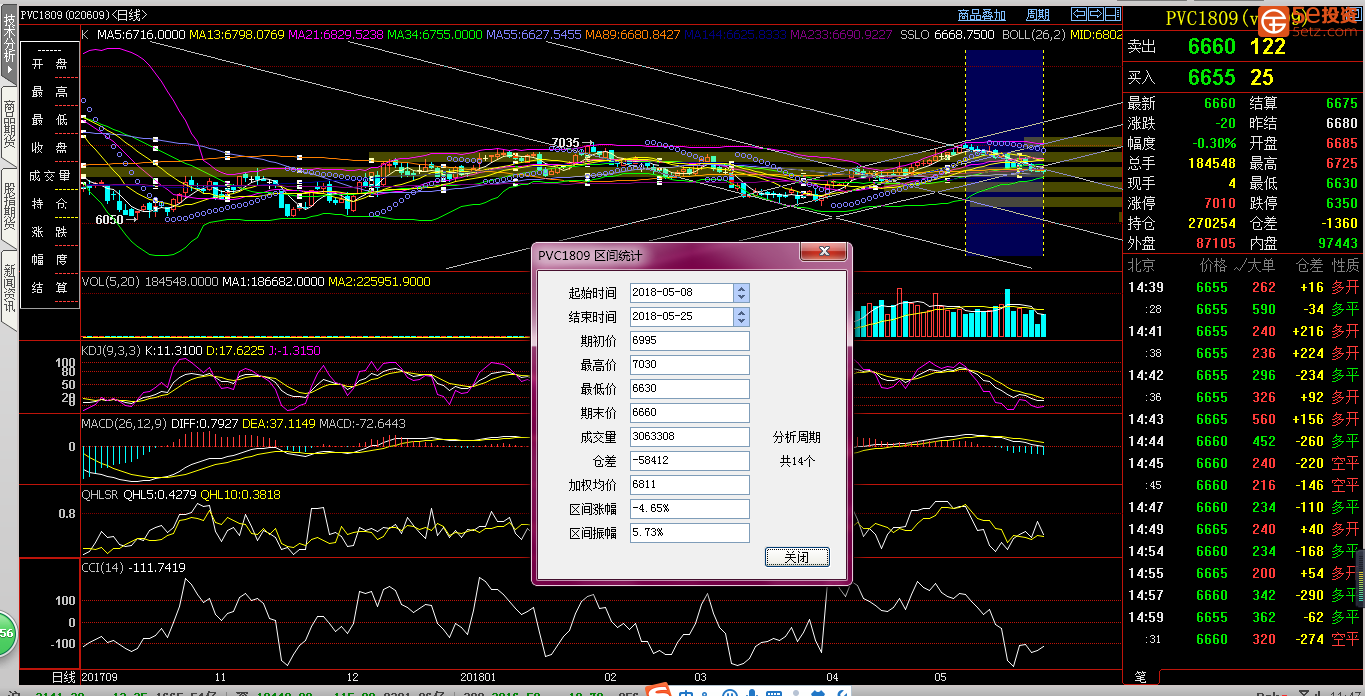The width and height of the screenshot is (1365, 696).
Task: Click the 持仓 value 270254
Action: pyautogui.click(x=1211, y=223)
